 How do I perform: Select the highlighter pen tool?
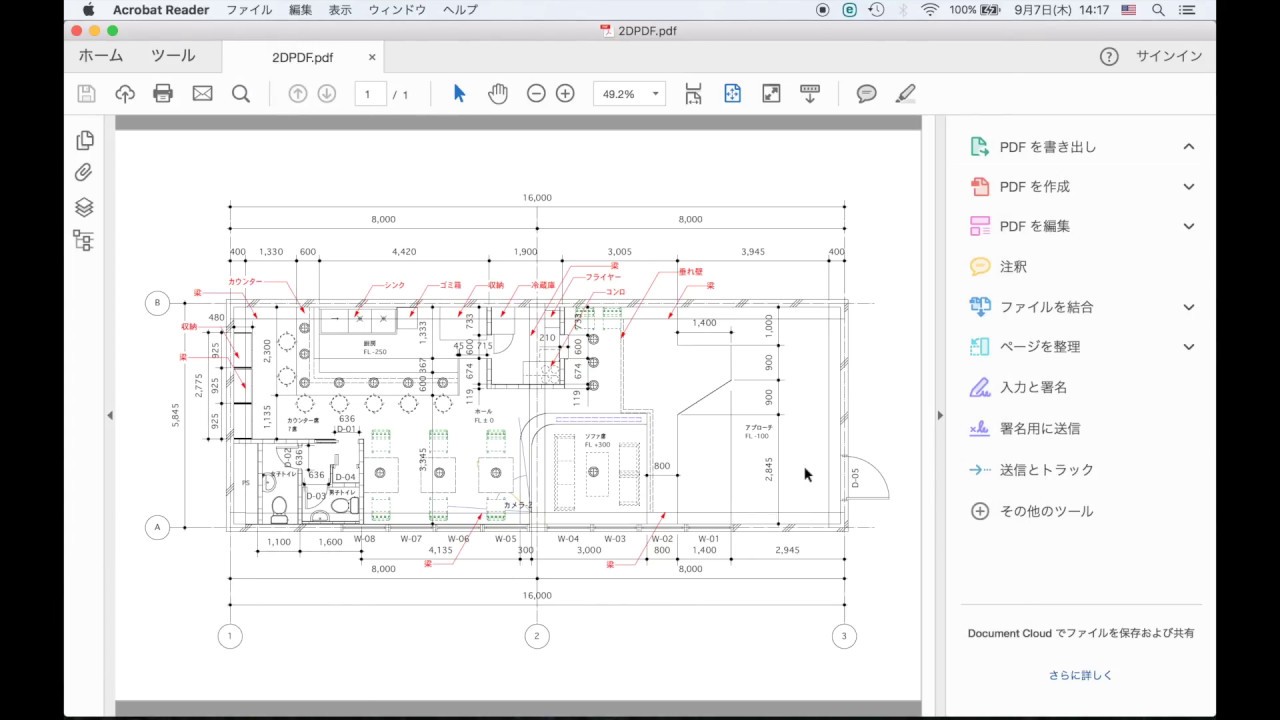coord(905,94)
